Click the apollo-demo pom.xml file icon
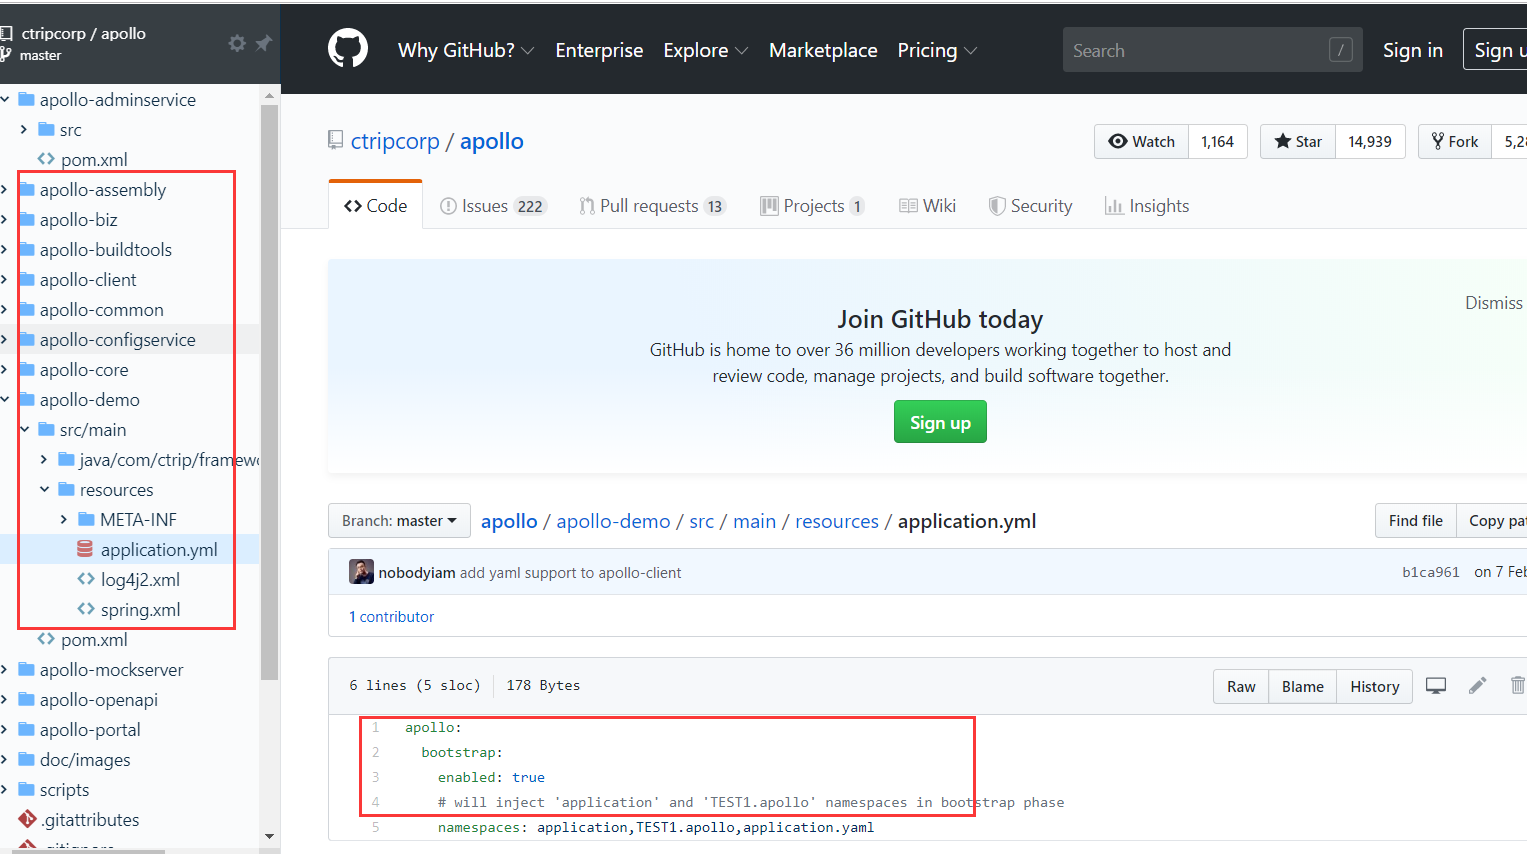This screenshot has width=1527, height=854. pyautogui.click(x=46, y=639)
